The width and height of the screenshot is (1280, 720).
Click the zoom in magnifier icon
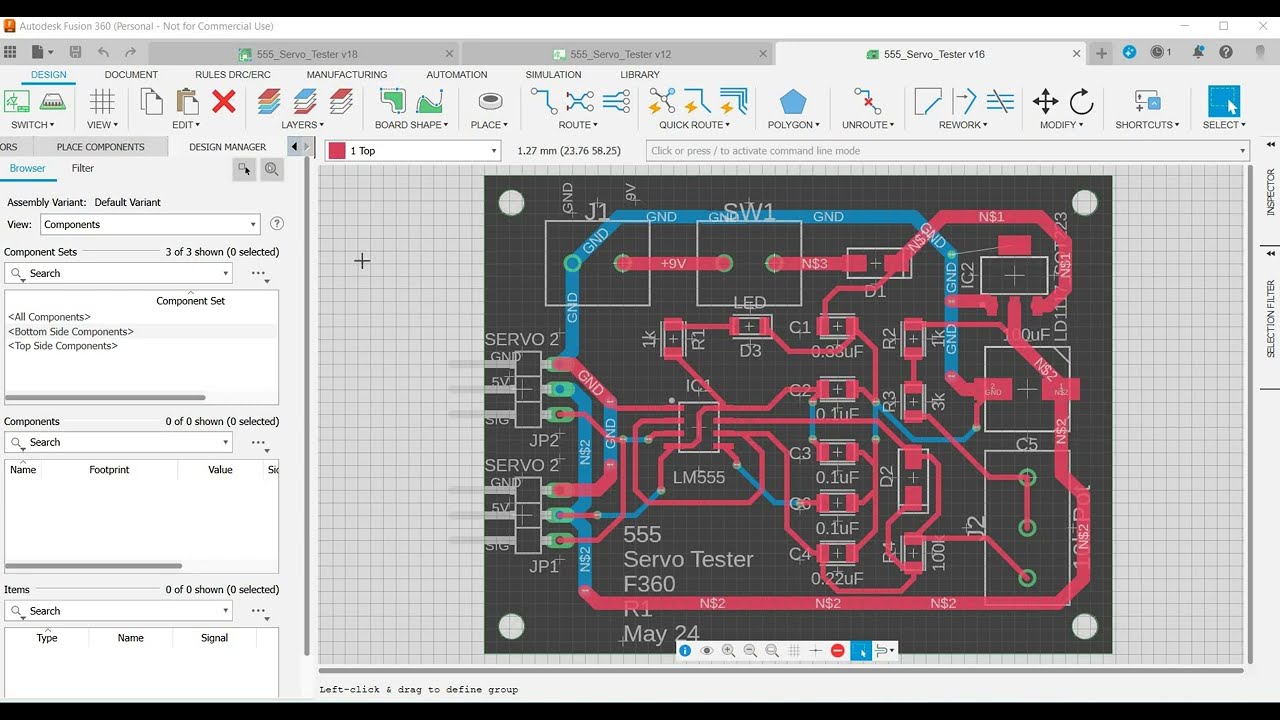728,650
